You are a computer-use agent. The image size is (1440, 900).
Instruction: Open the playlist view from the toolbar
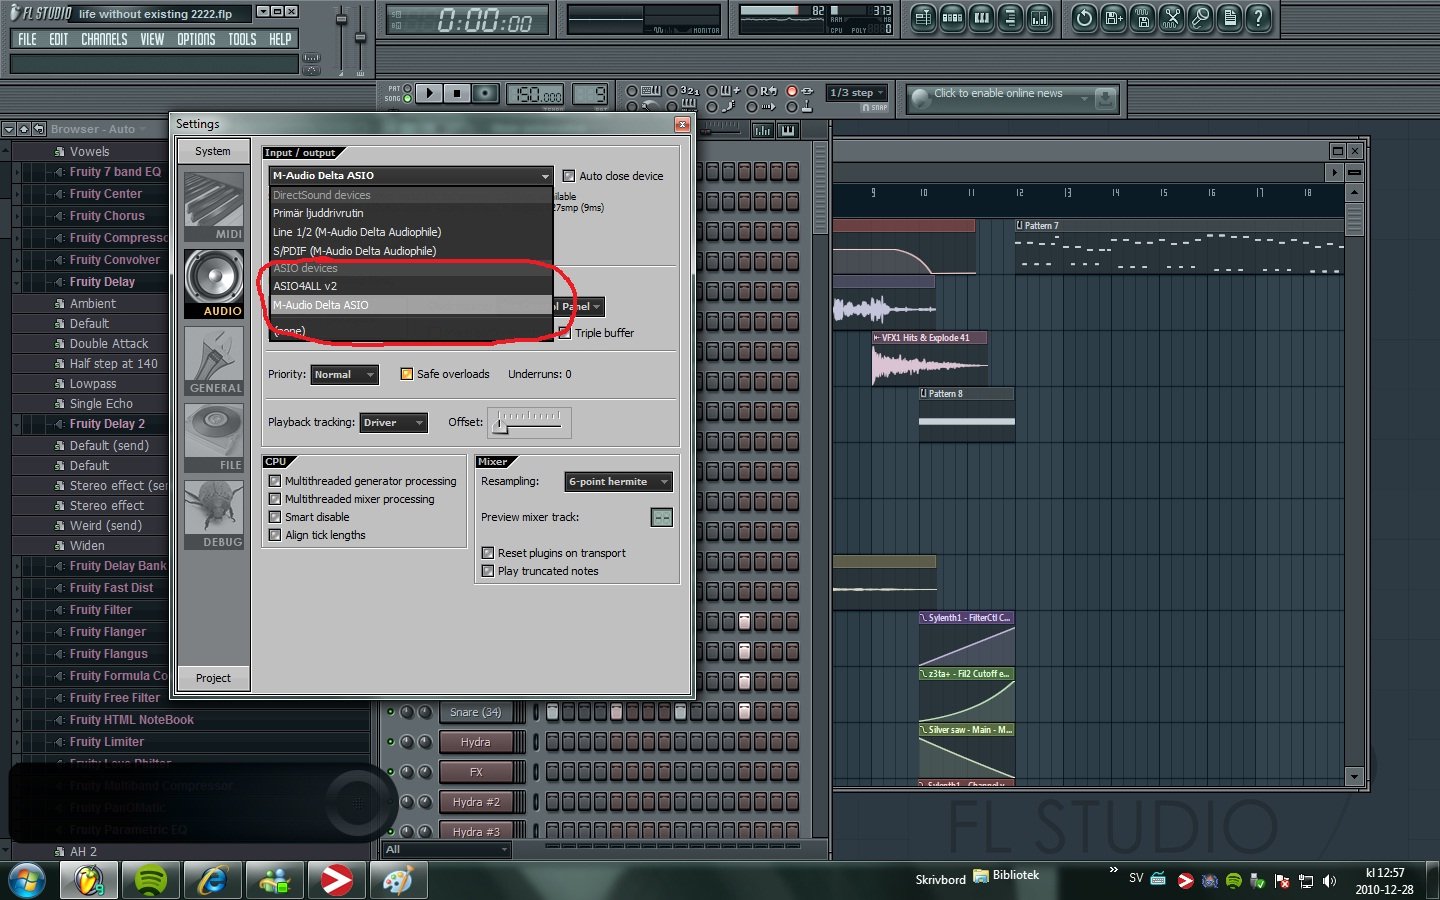pos(924,17)
